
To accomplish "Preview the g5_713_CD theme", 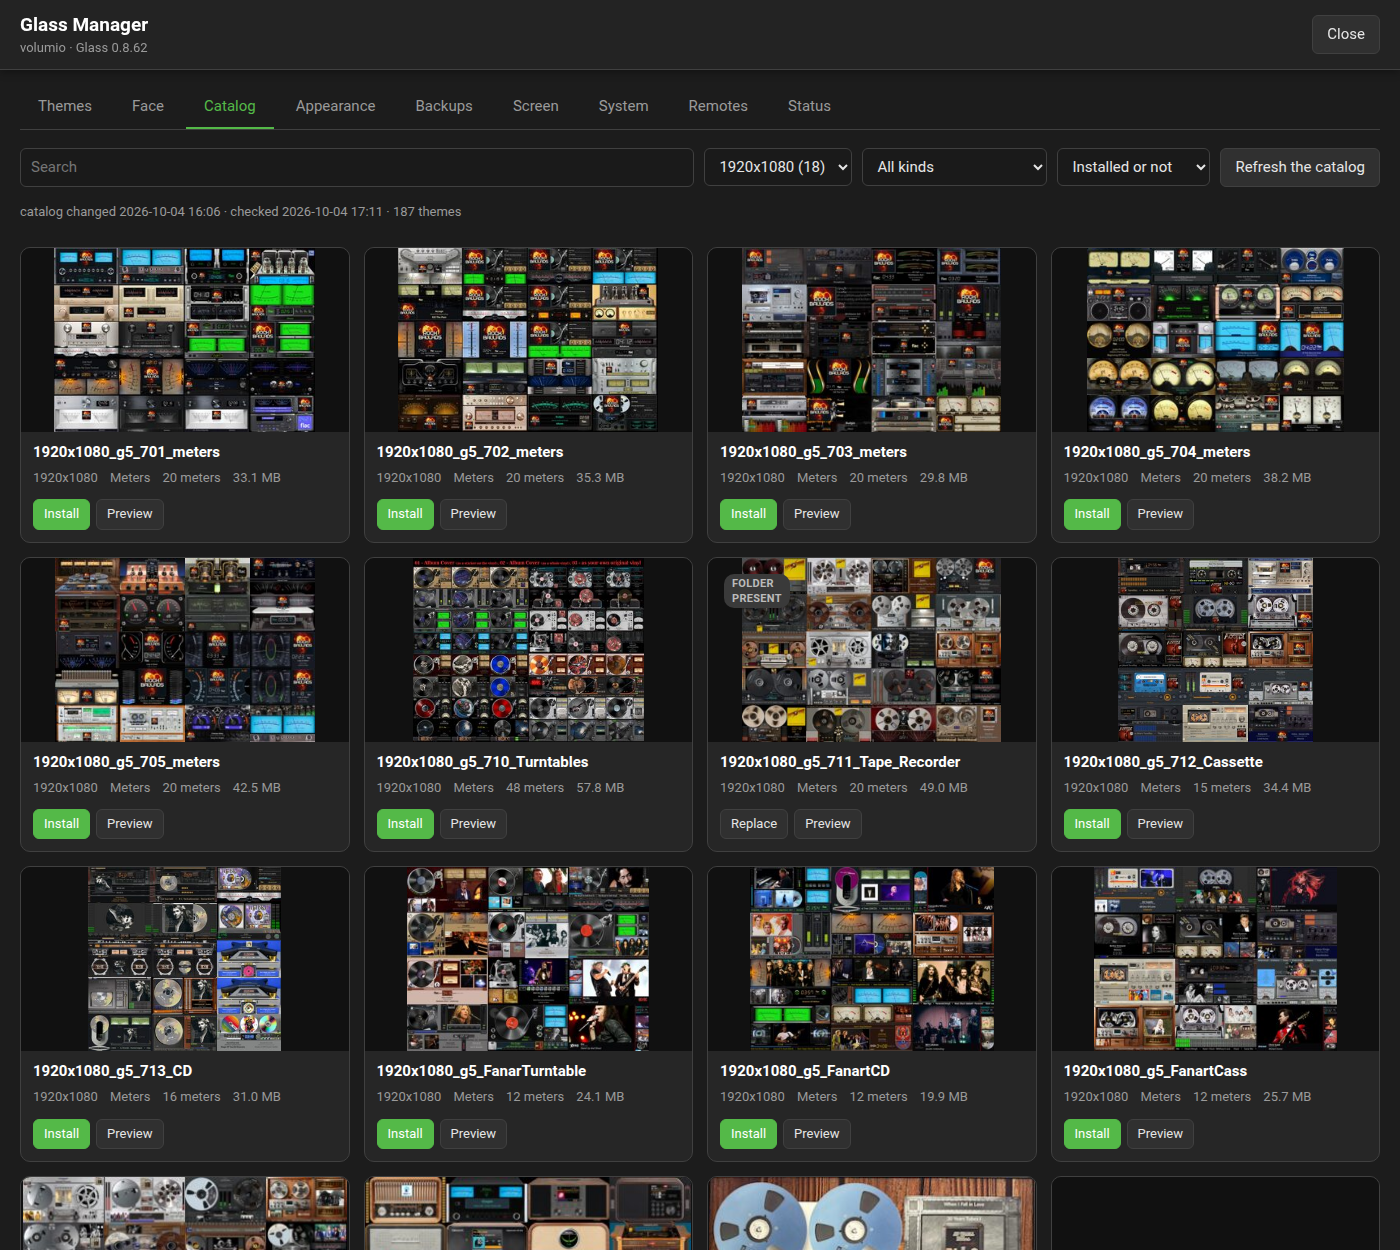I will coord(130,1134).
